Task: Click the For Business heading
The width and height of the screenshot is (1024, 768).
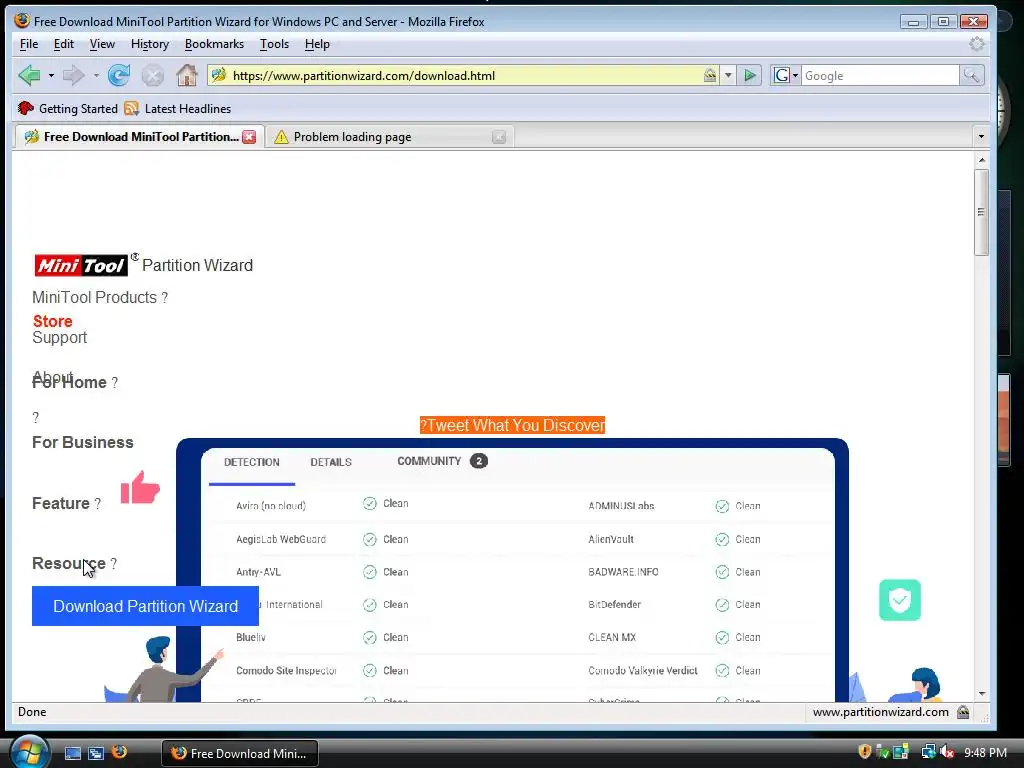Action: (83, 443)
